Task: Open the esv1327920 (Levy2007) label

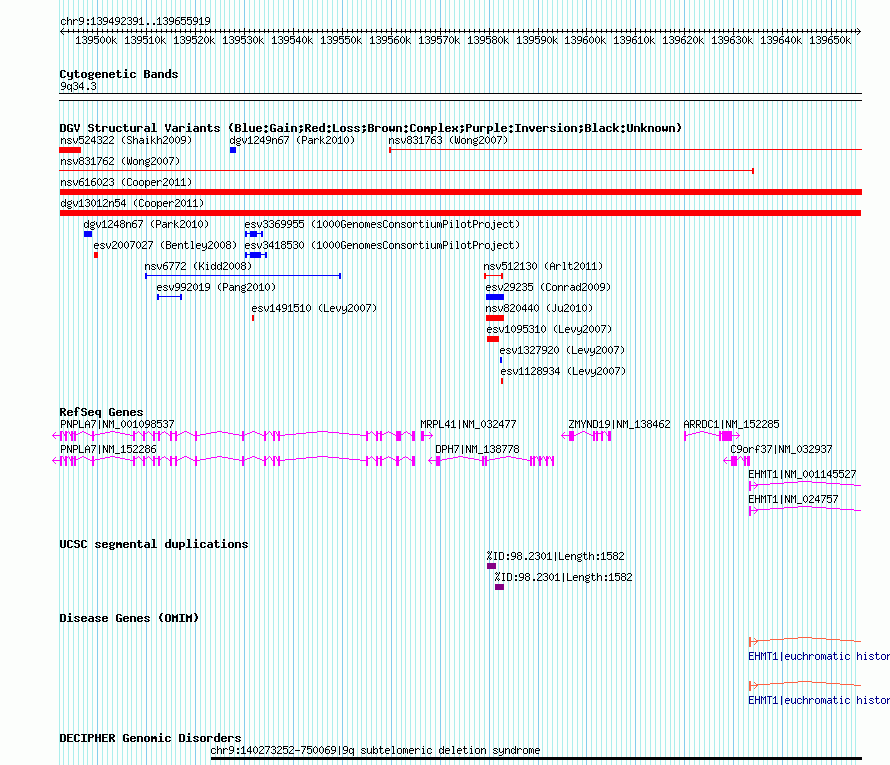Action: coord(562,350)
